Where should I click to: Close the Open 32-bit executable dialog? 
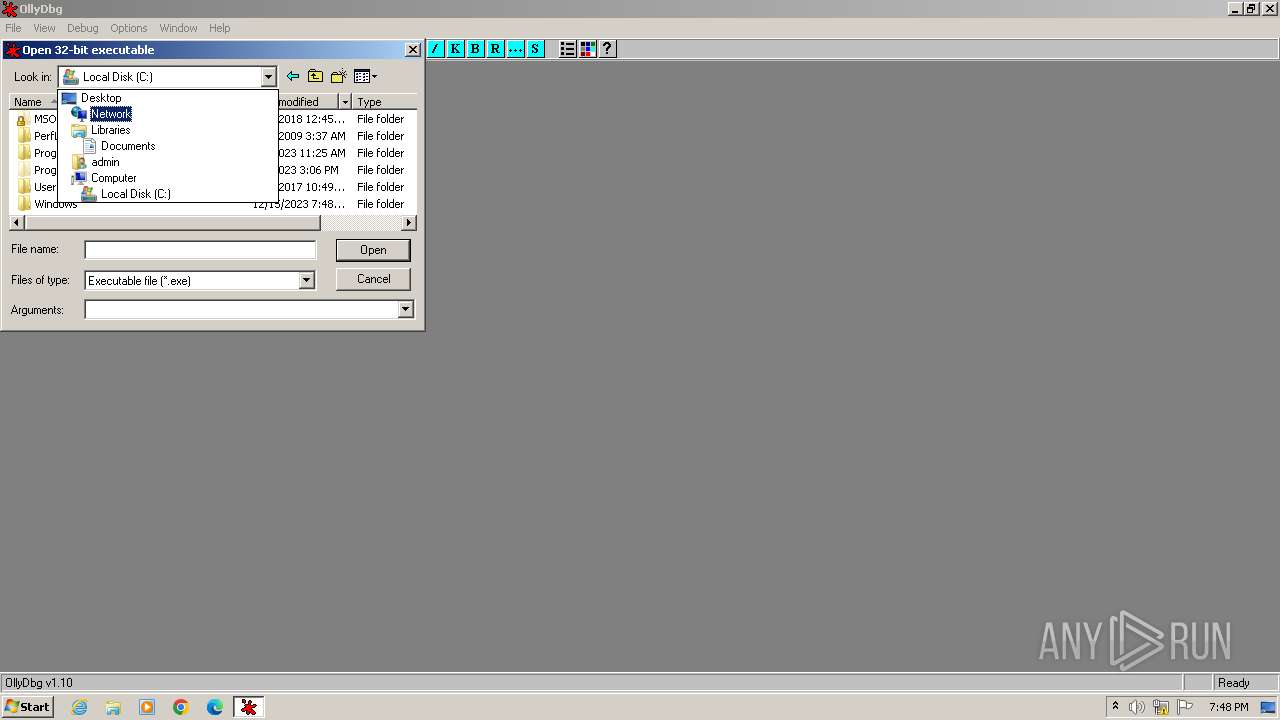click(412, 50)
